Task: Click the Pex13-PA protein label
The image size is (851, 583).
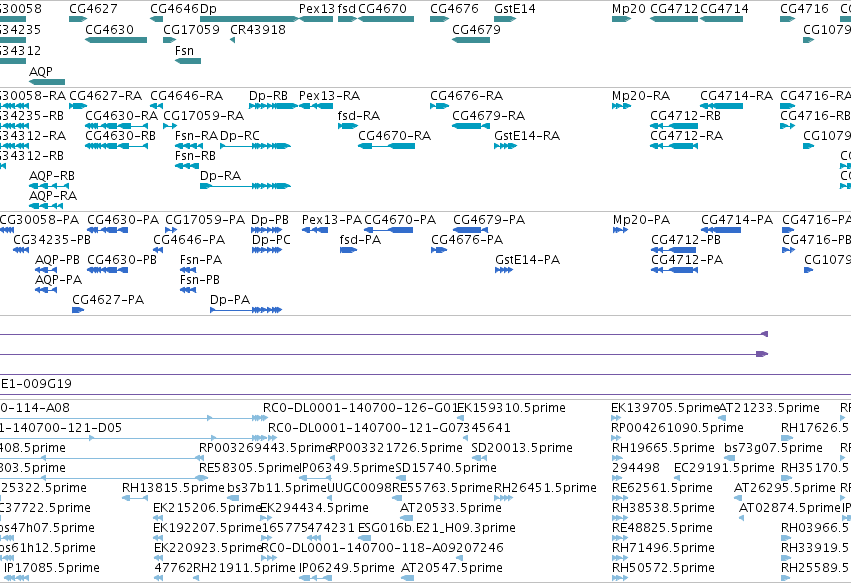Action: (332, 220)
